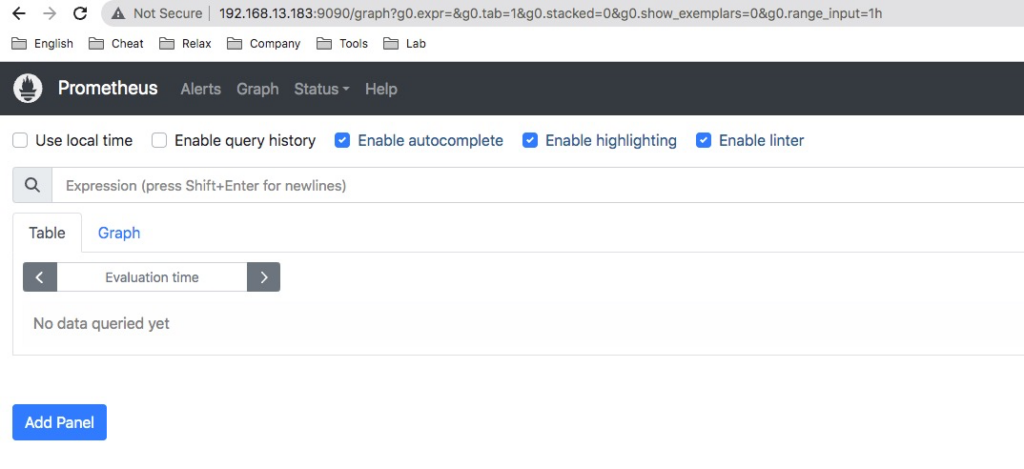This screenshot has width=1024, height=469.
Task: Step evaluation time forward with right chevron
Action: (264, 277)
